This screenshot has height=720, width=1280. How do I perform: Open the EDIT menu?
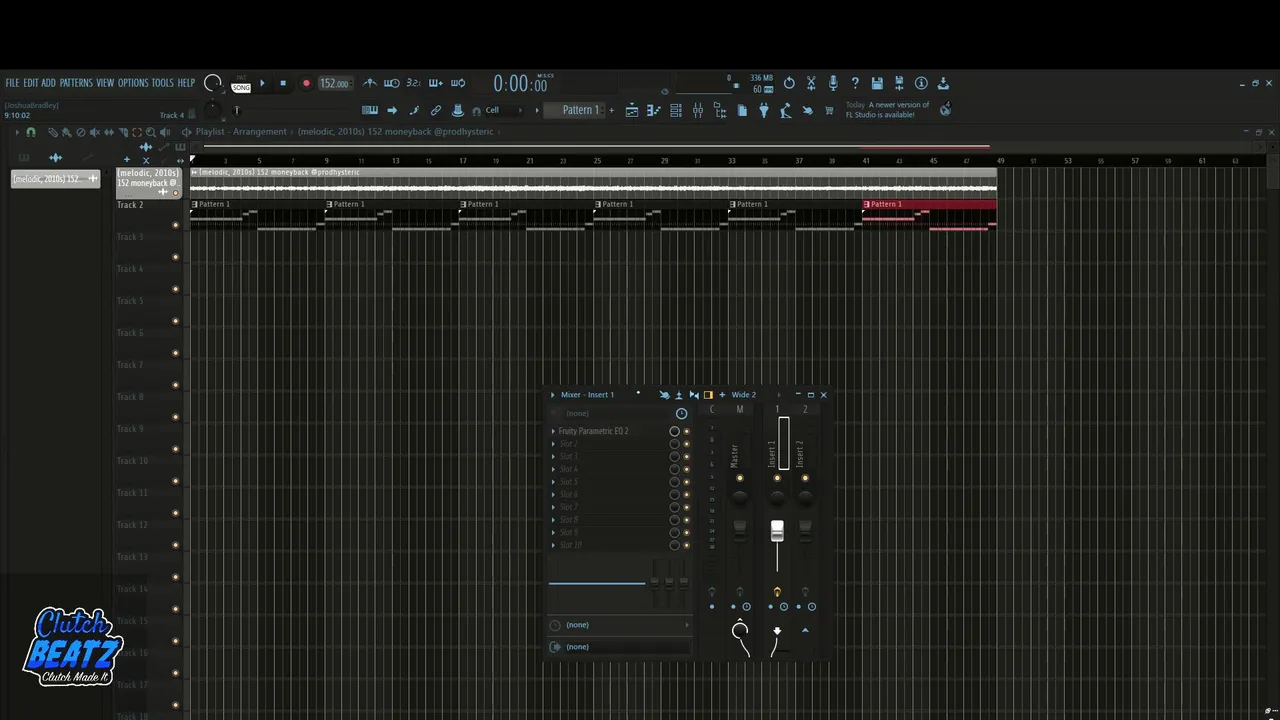point(31,83)
